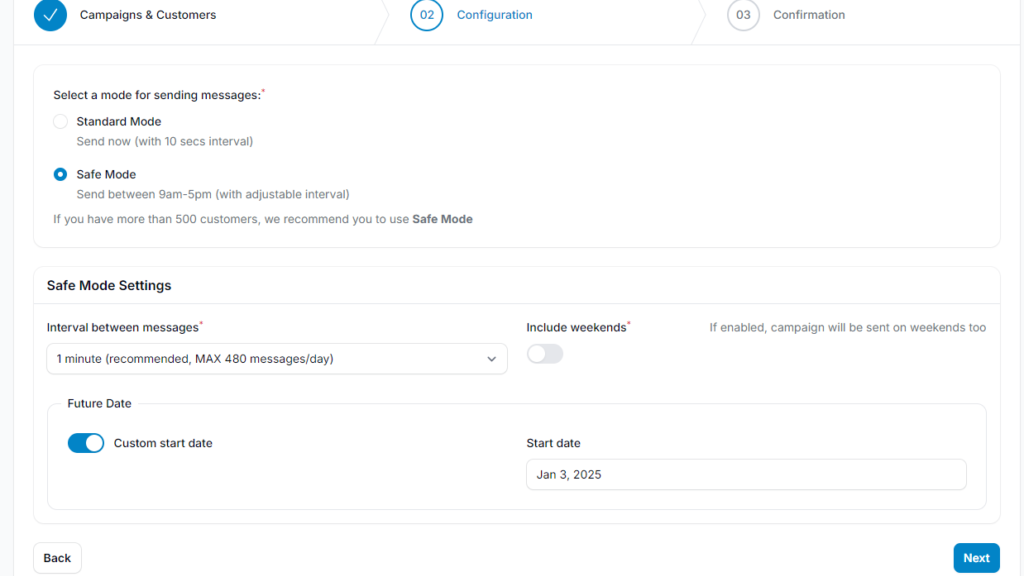Click the 03 step circle

[x=743, y=14]
